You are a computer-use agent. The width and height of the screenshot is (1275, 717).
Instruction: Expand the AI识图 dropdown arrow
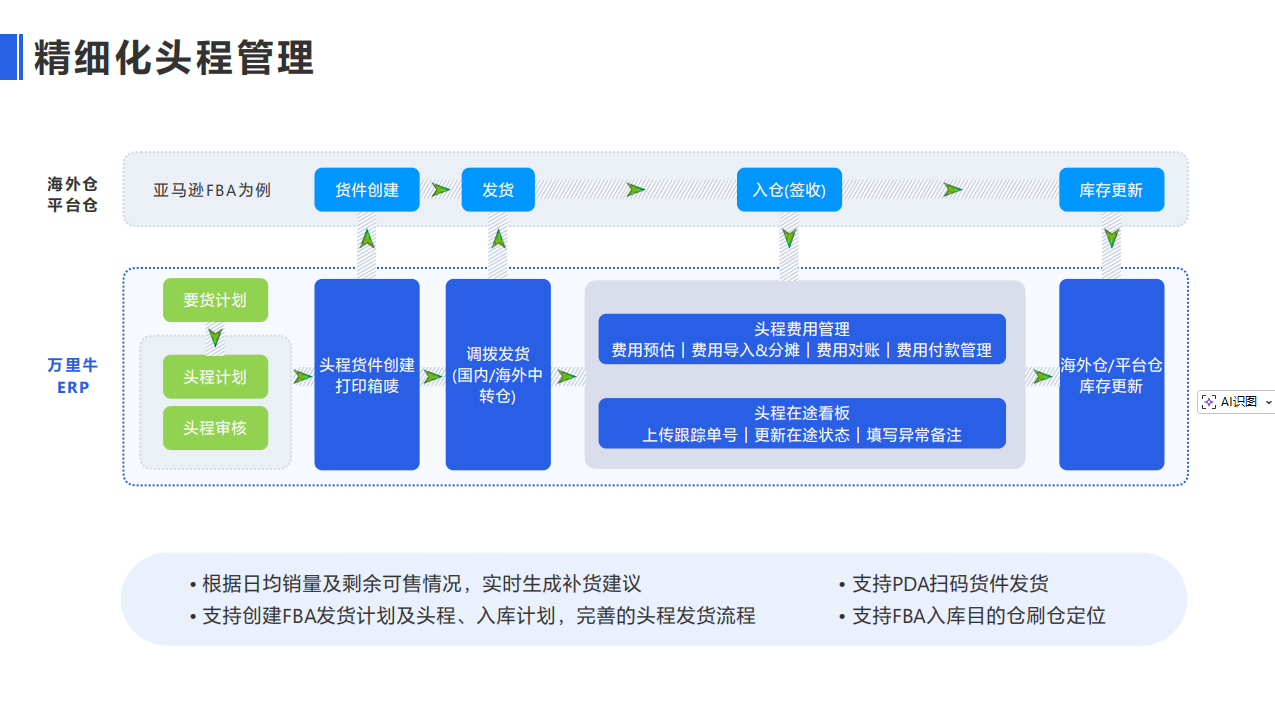click(x=1268, y=402)
